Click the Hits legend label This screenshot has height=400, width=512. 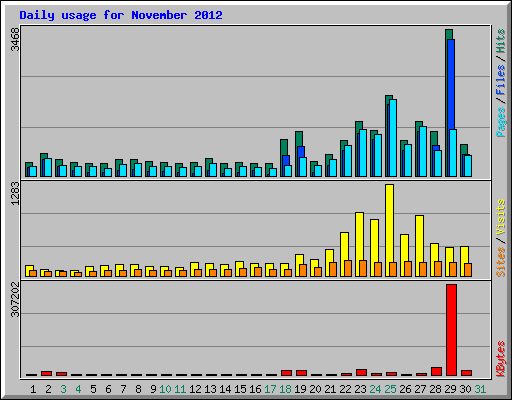pos(501,41)
